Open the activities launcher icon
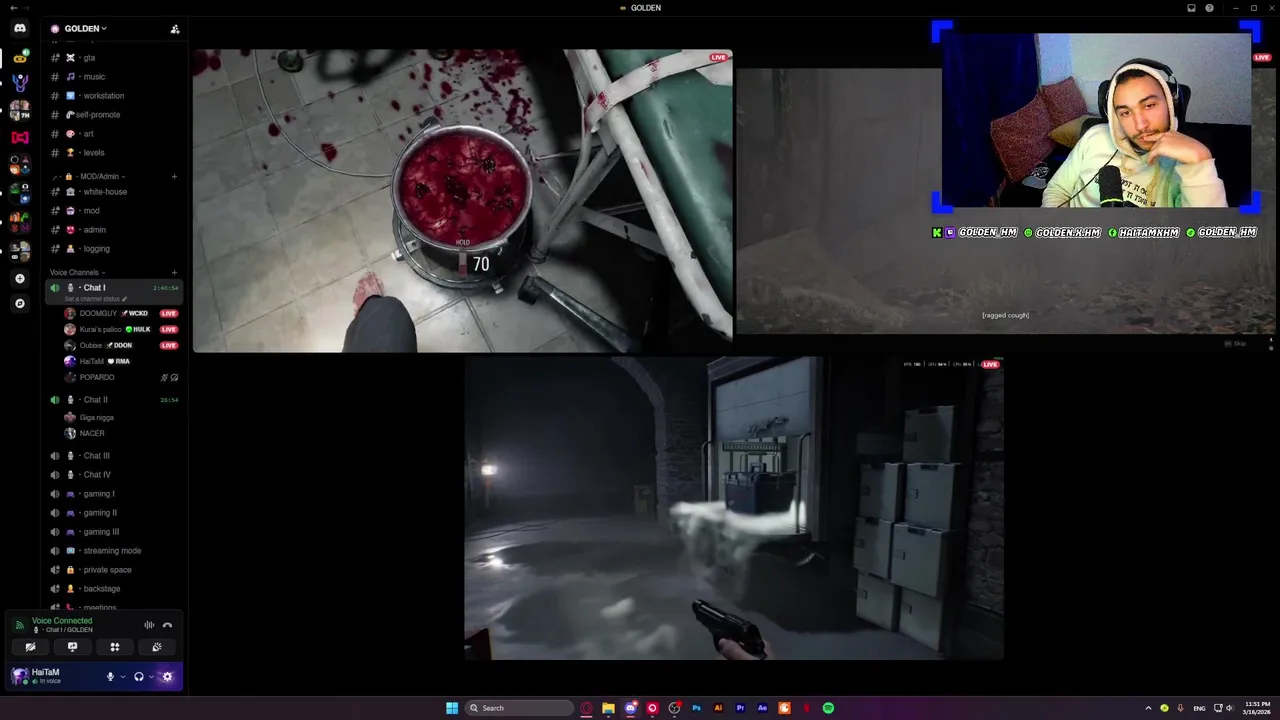Image resolution: width=1280 pixels, height=720 pixels. 114,647
